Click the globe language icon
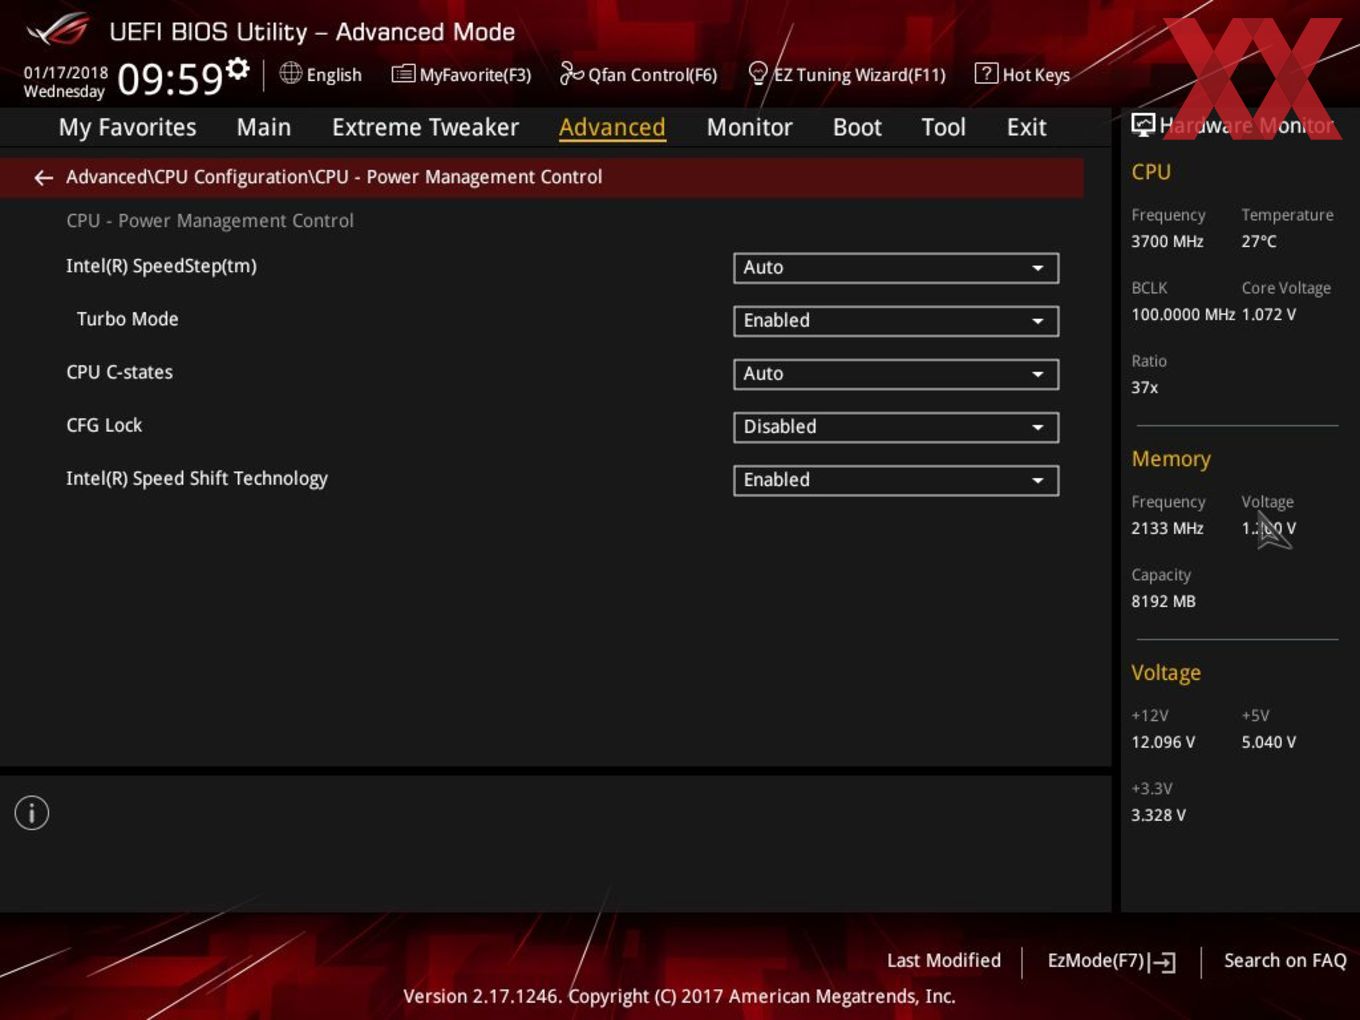This screenshot has width=1360, height=1020. (291, 73)
